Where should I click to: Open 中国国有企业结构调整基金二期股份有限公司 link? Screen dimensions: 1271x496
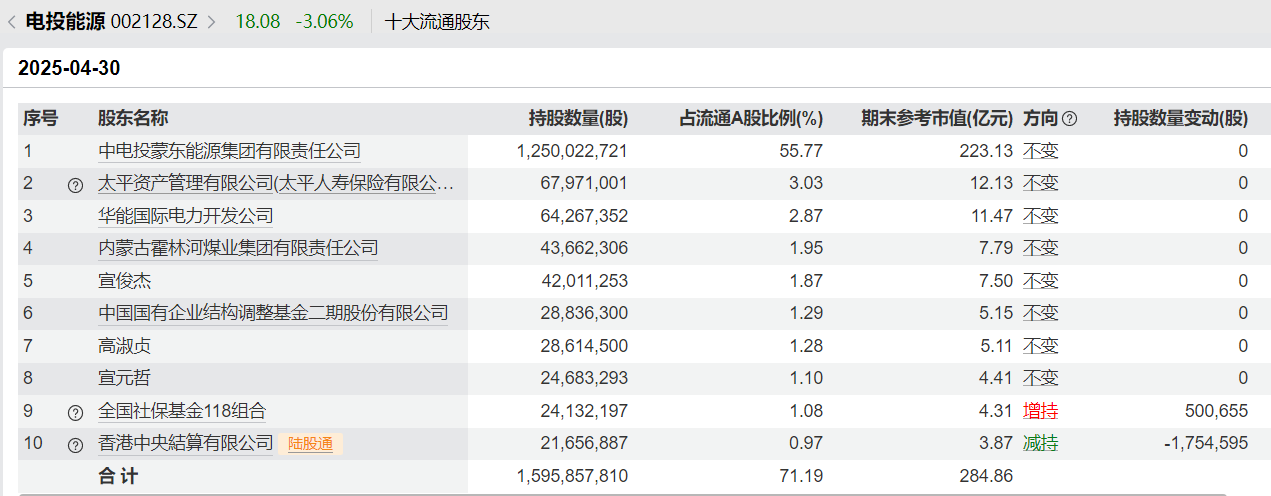(x=273, y=313)
